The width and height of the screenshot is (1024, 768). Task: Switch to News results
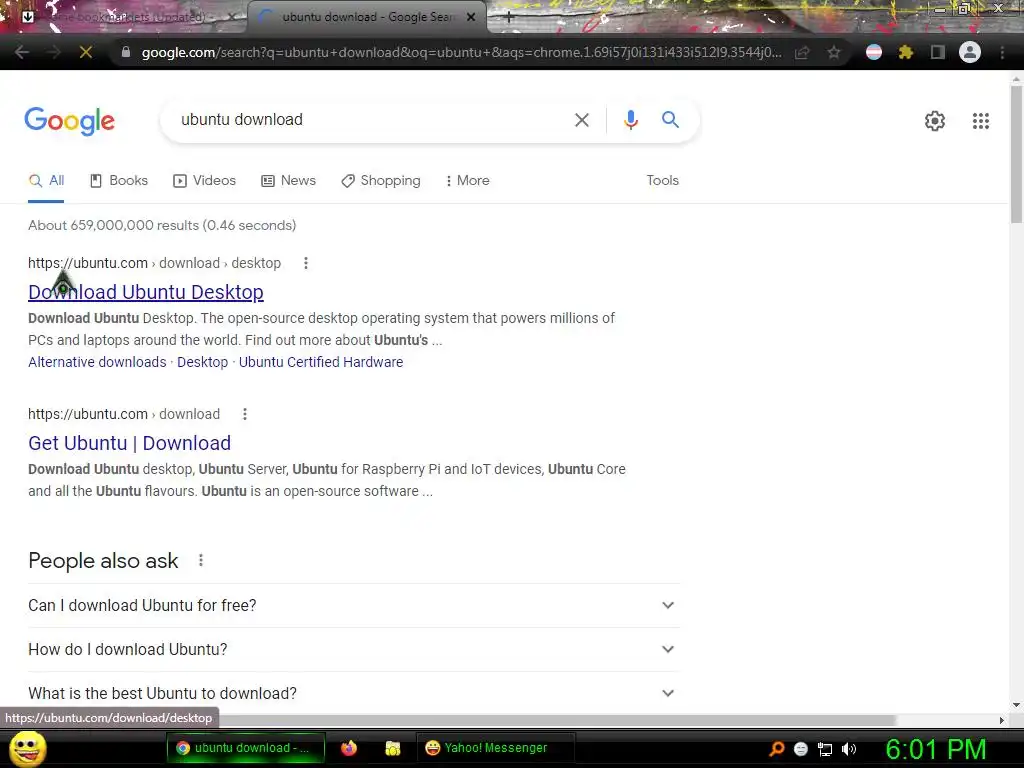pyautogui.click(x=288, y=181)
